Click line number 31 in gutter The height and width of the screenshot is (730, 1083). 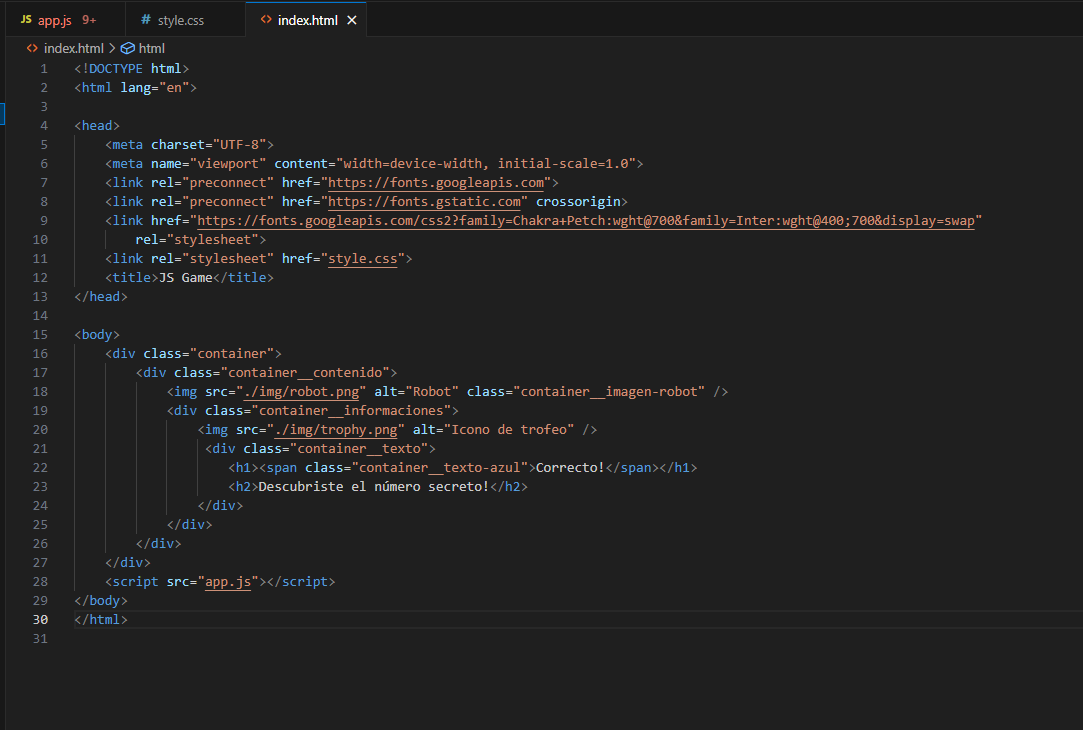(40, 639)
